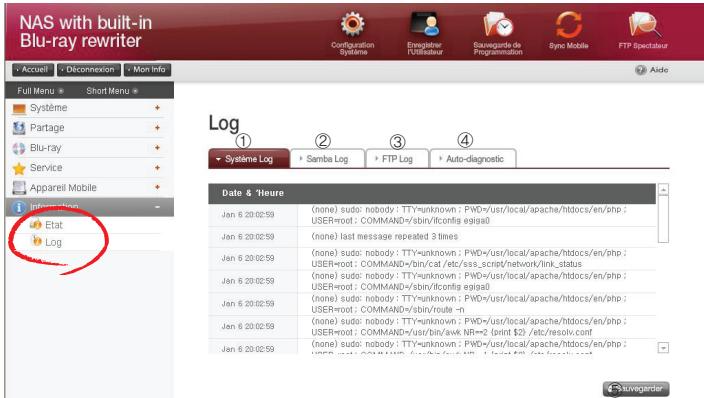Collapse the Information section minus sign
The width and height of the screenshot is (704, 398).
pyautogui.click(x=157, y=207)
